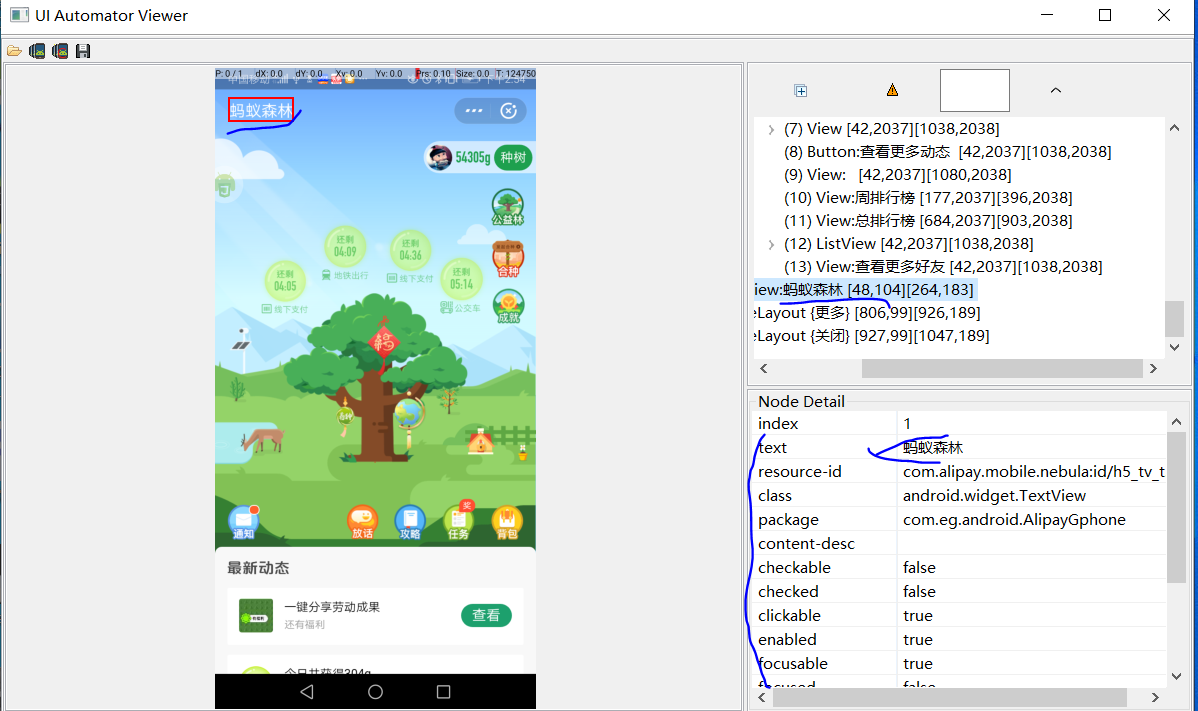1198x711 pixels.
Task: Click the android.widget.TextView class value
Action: coord(994,496)
